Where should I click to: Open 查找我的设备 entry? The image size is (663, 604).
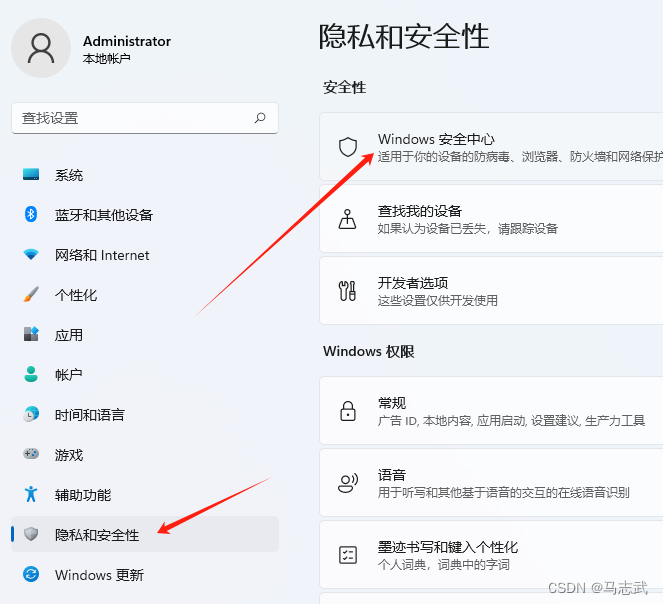(491, 219)
